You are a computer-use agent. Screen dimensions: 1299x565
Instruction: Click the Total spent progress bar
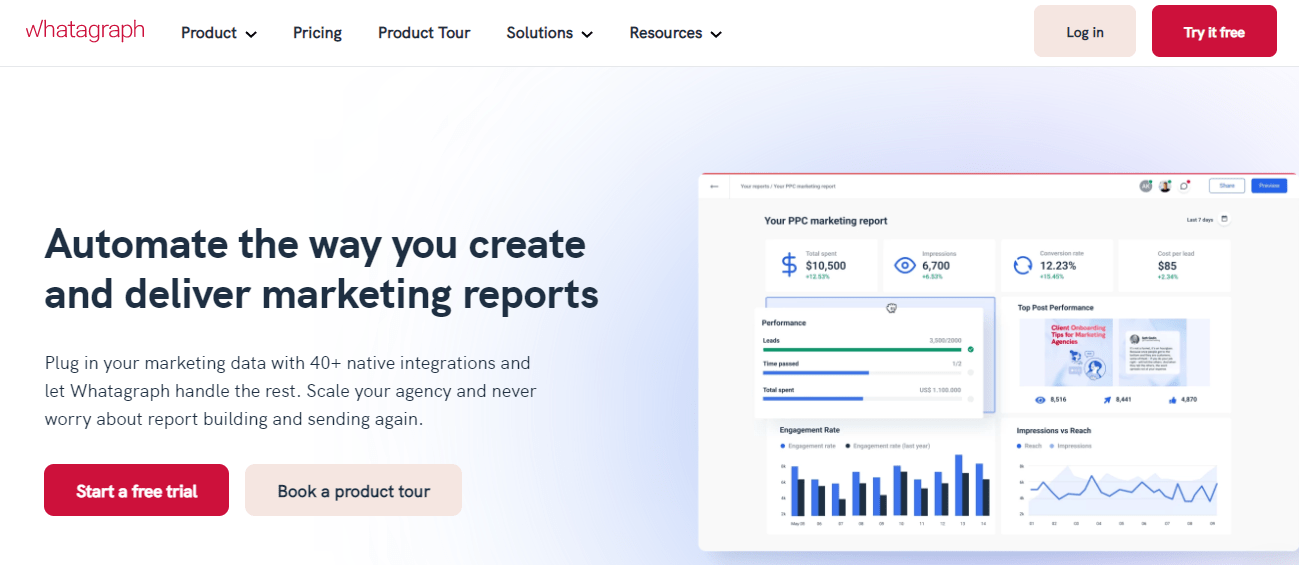click(x=862, y=398)
